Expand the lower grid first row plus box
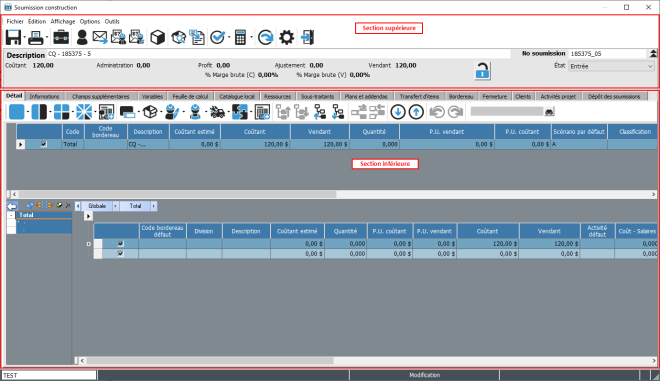This screenshot has width=660, height=381. pos(88,244)
